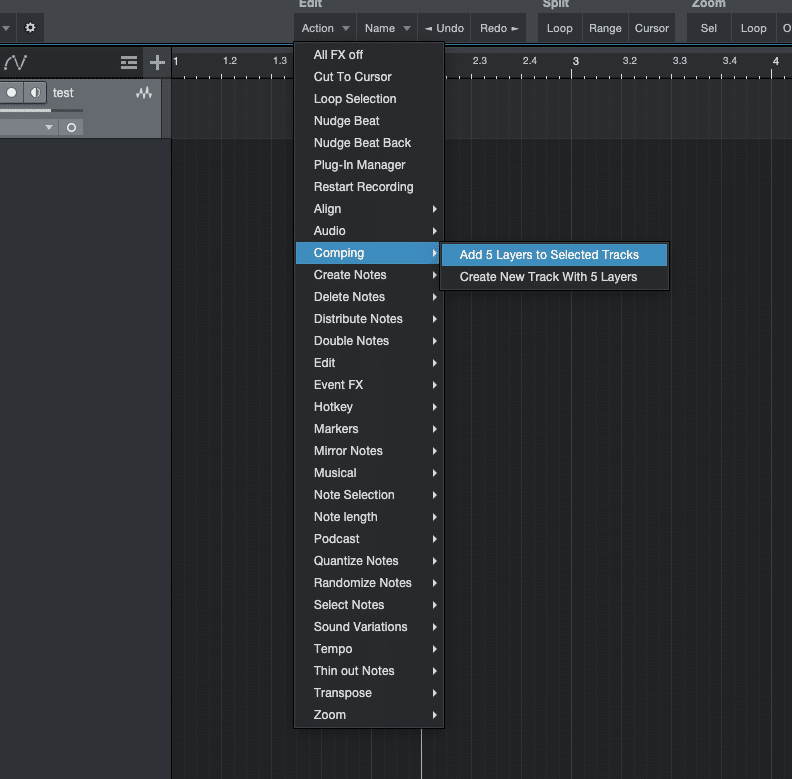Expand the Edit submenu
792x779 pixels.
[x=369, y=363]
